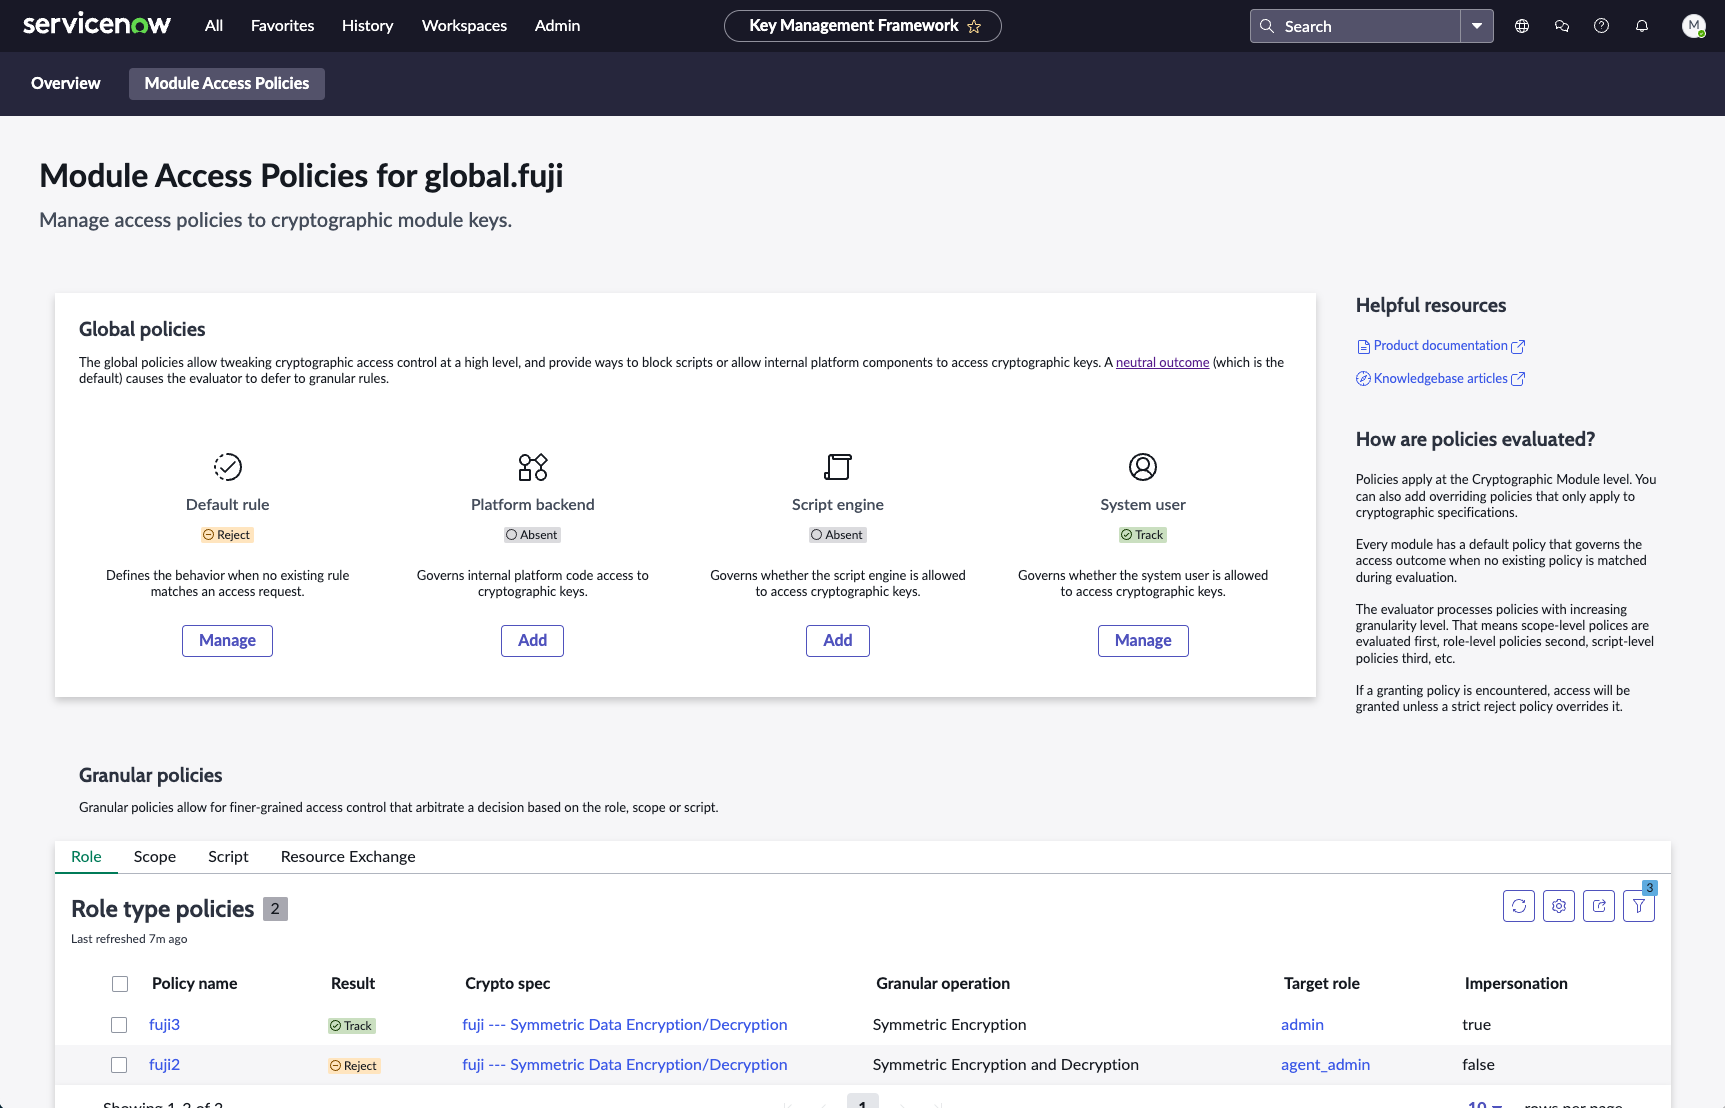The height and width of the screenshot is (1108, 1725).
Task: Click the Reject badge in fuji2 row
Action: point(354,1066)
